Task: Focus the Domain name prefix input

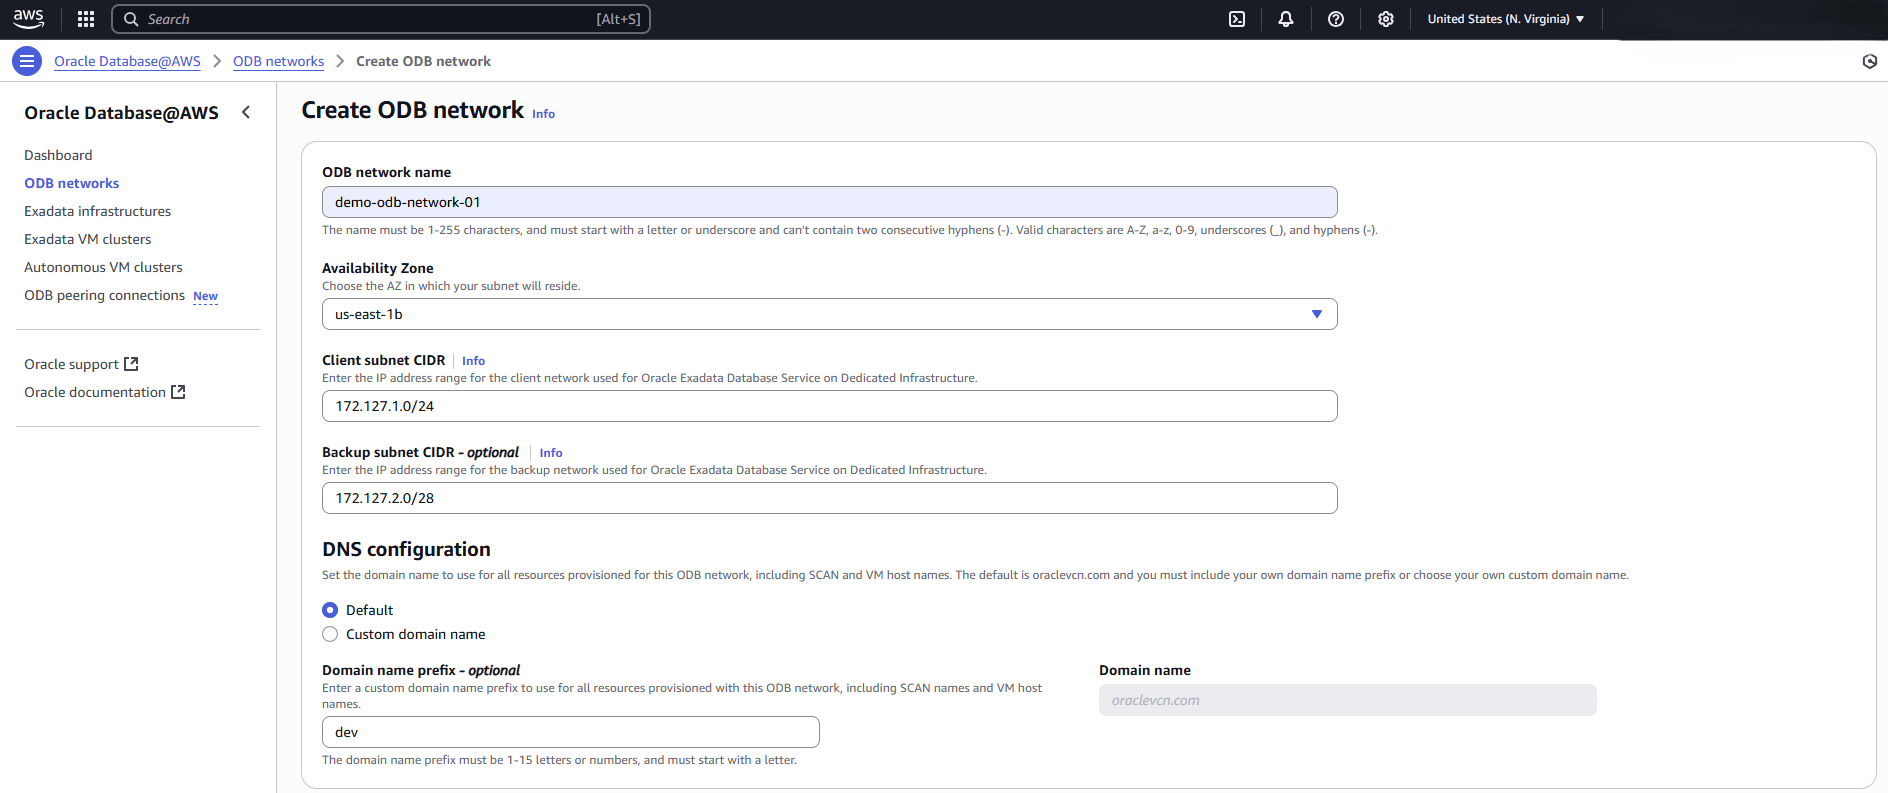Action: coord(570,732)
